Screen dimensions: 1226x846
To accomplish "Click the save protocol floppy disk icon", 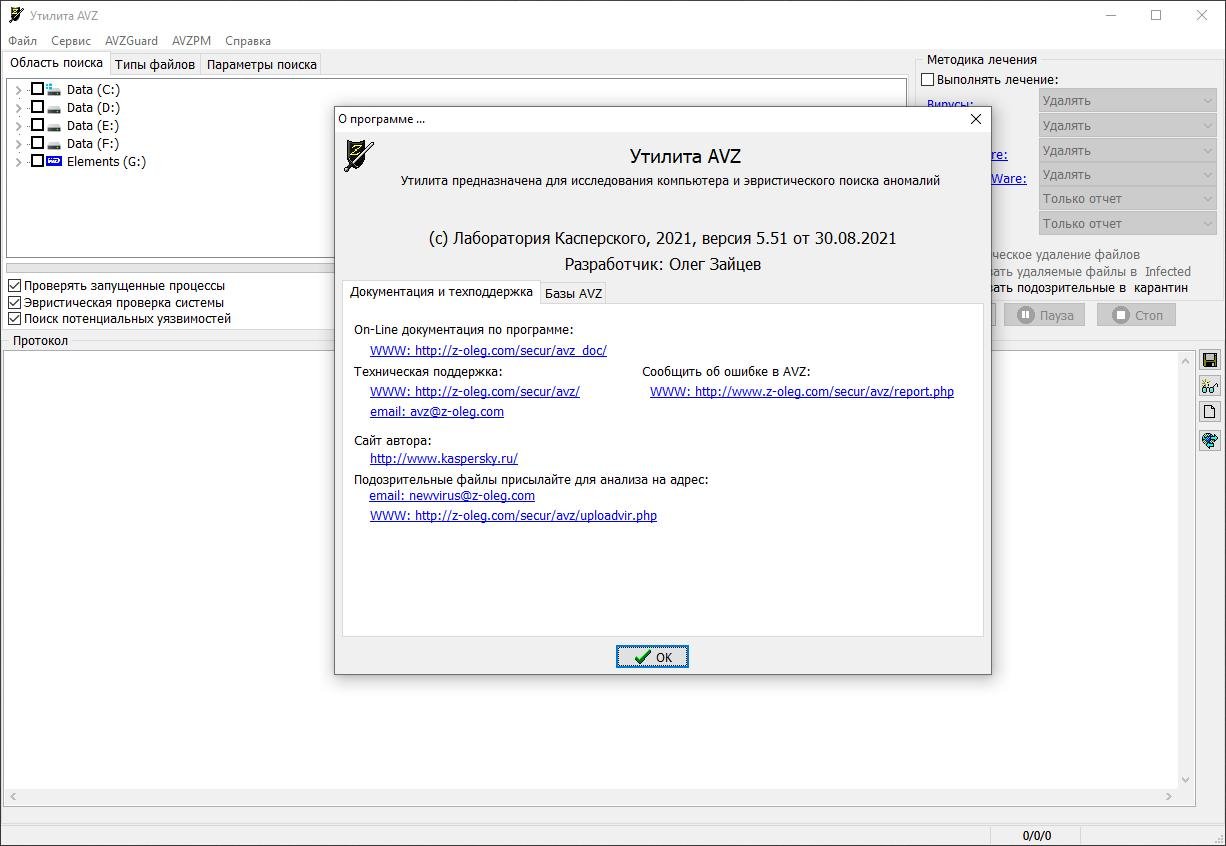I will pos(1209,360).
